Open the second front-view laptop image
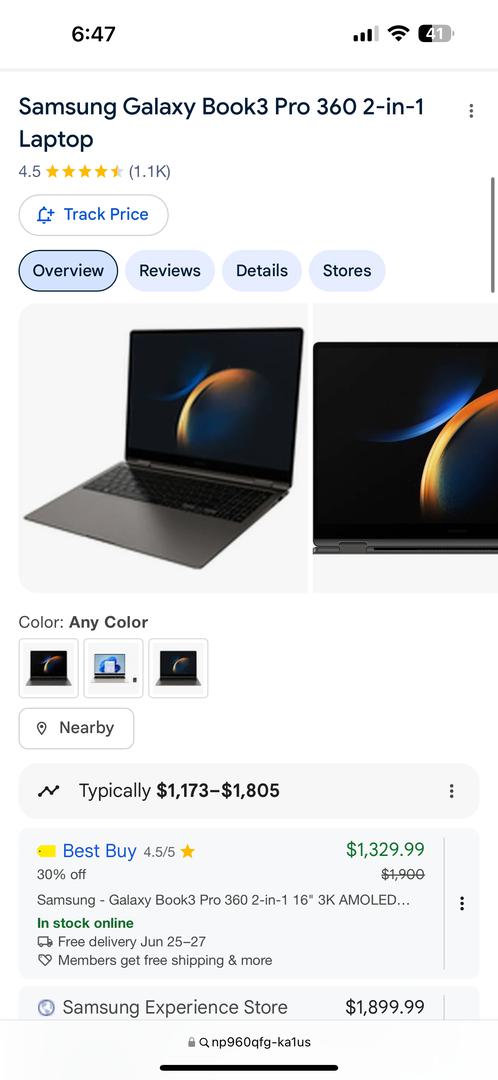Screen dimensions: 498x1080 [406, 448]
